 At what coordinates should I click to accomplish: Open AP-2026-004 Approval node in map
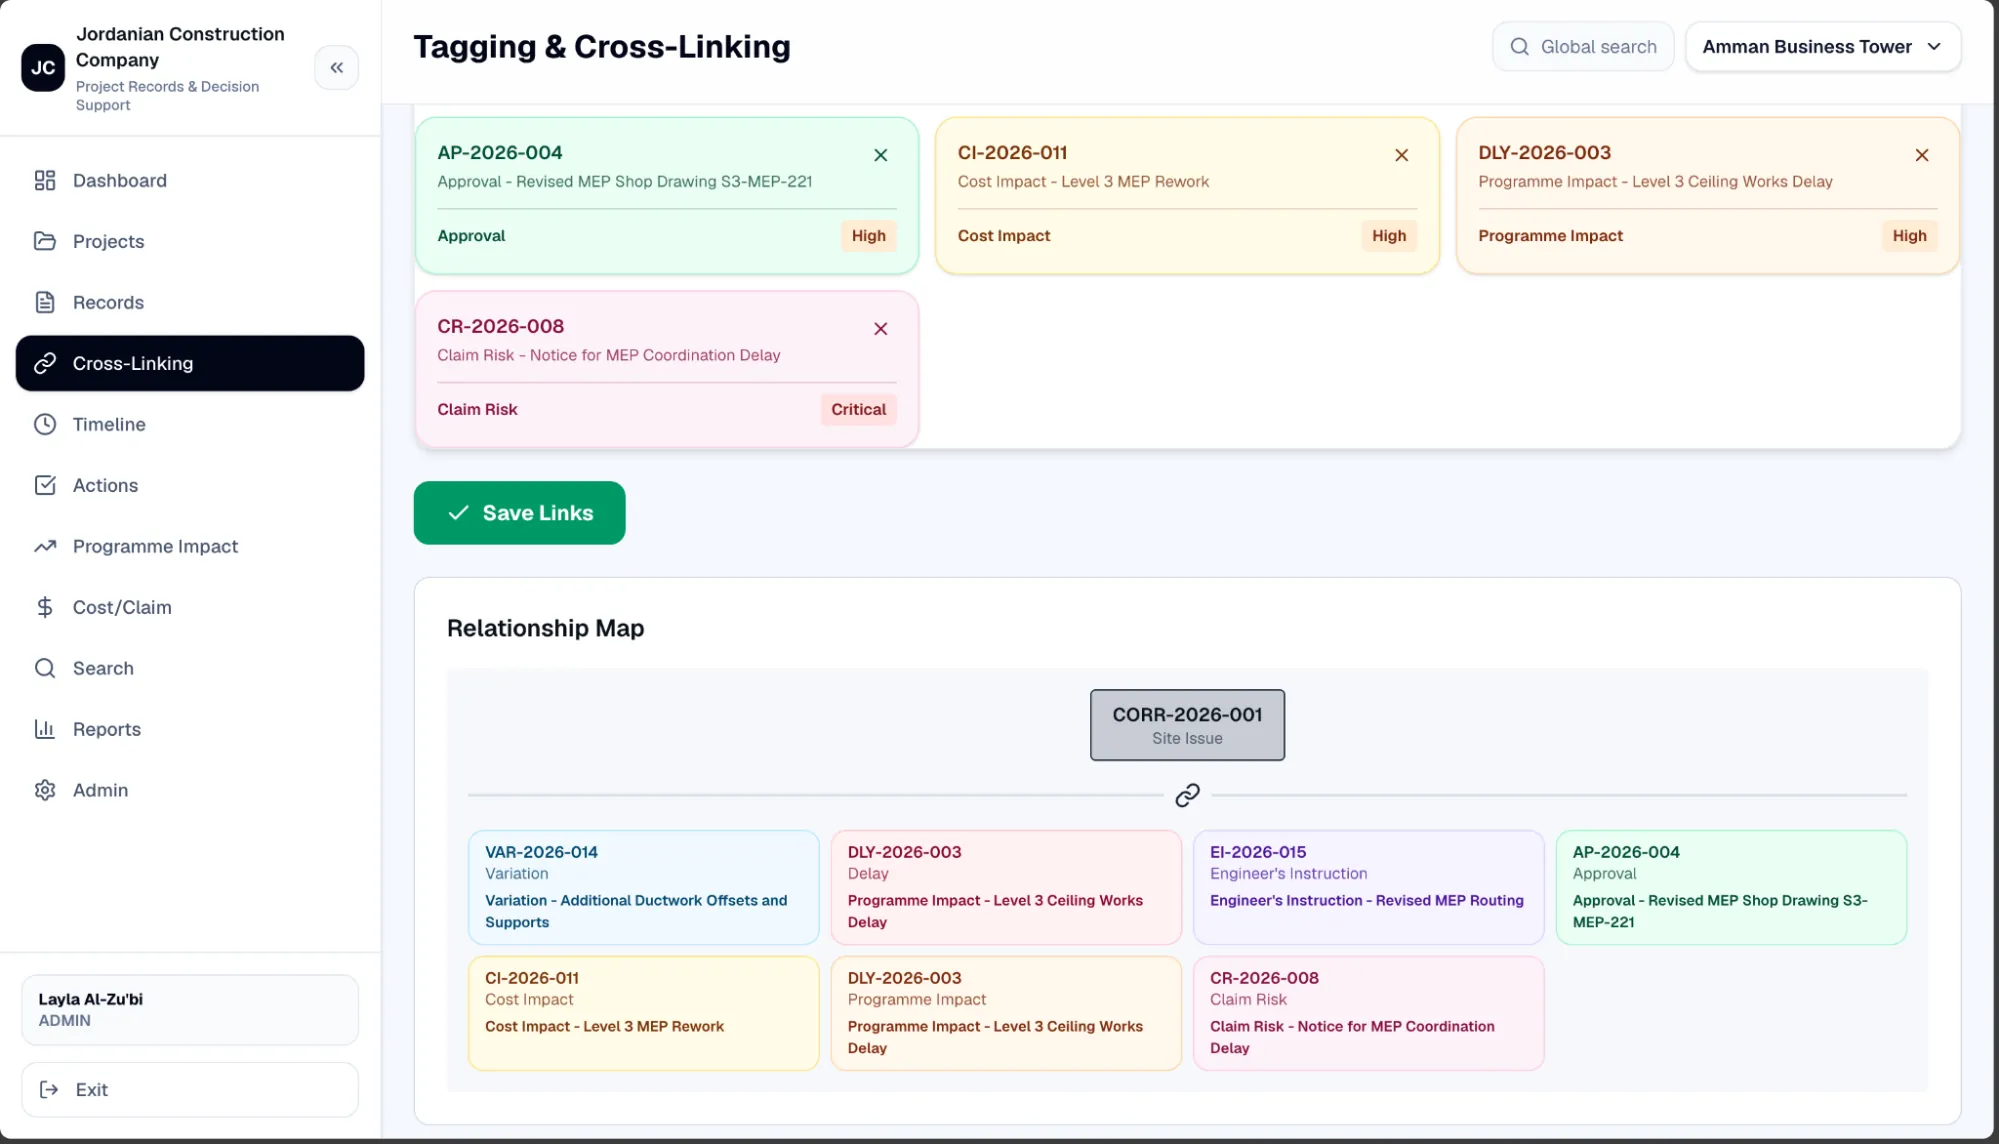point(1731,887)
